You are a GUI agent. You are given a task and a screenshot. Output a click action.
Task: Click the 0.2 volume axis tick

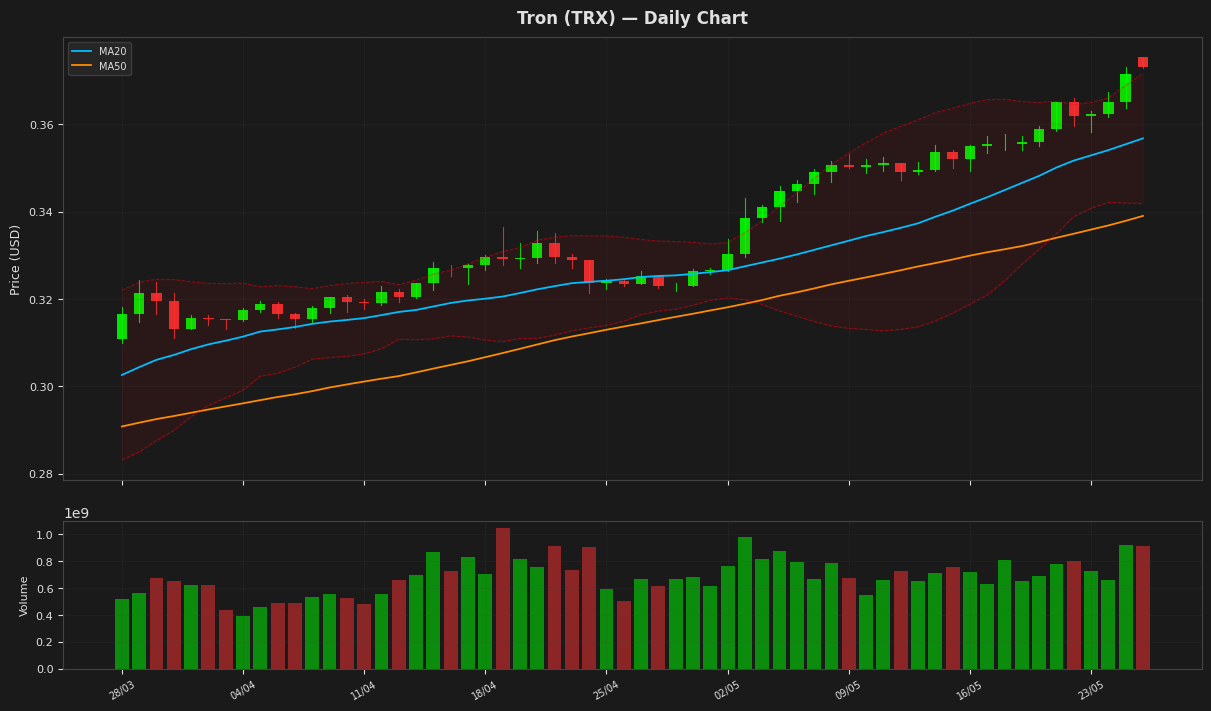(44, 643)
